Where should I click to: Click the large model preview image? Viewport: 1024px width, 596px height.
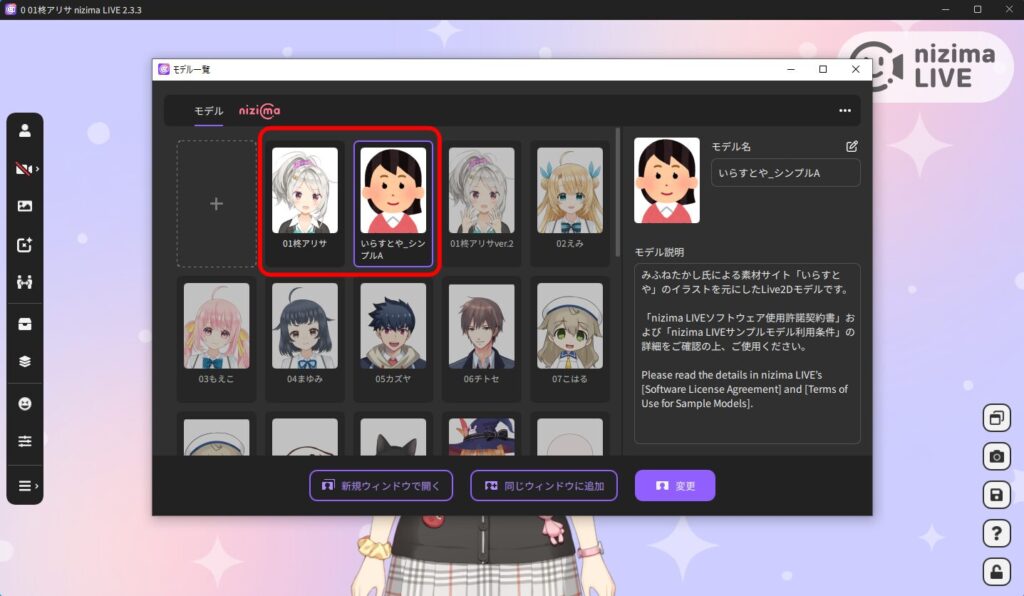(667, 180)
